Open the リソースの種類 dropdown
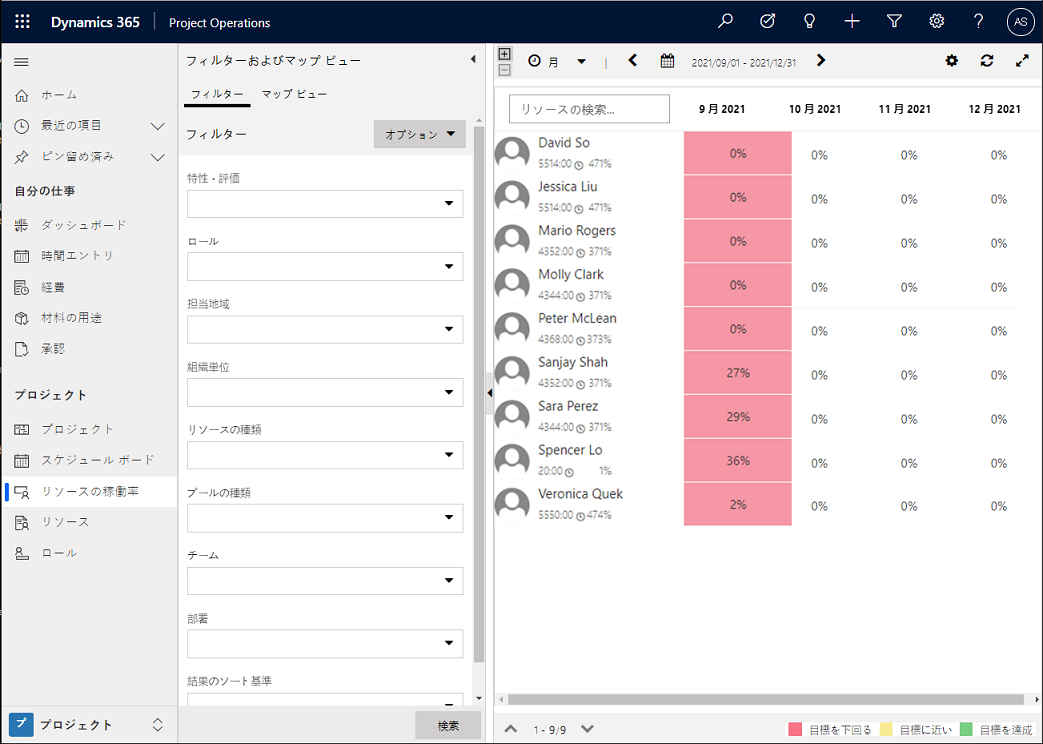1043x744 pixels. (325, 455)
